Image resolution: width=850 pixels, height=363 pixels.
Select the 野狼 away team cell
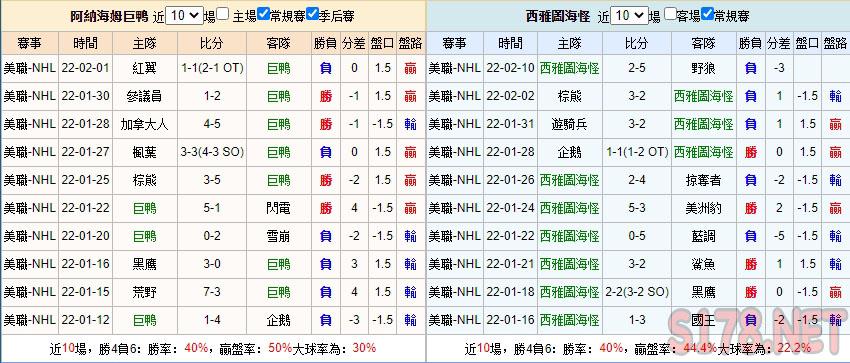pyautogui.click(x=704, y=68)
